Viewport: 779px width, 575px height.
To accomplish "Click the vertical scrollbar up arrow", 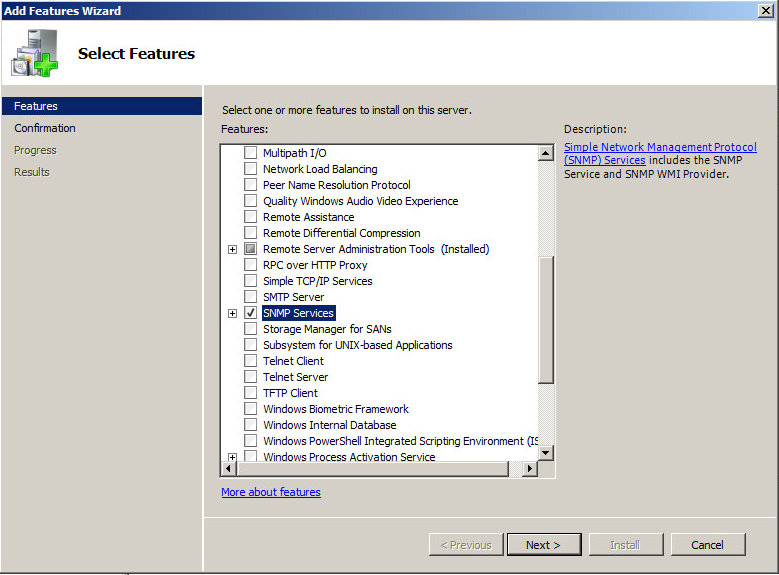I will click(546, 153).
